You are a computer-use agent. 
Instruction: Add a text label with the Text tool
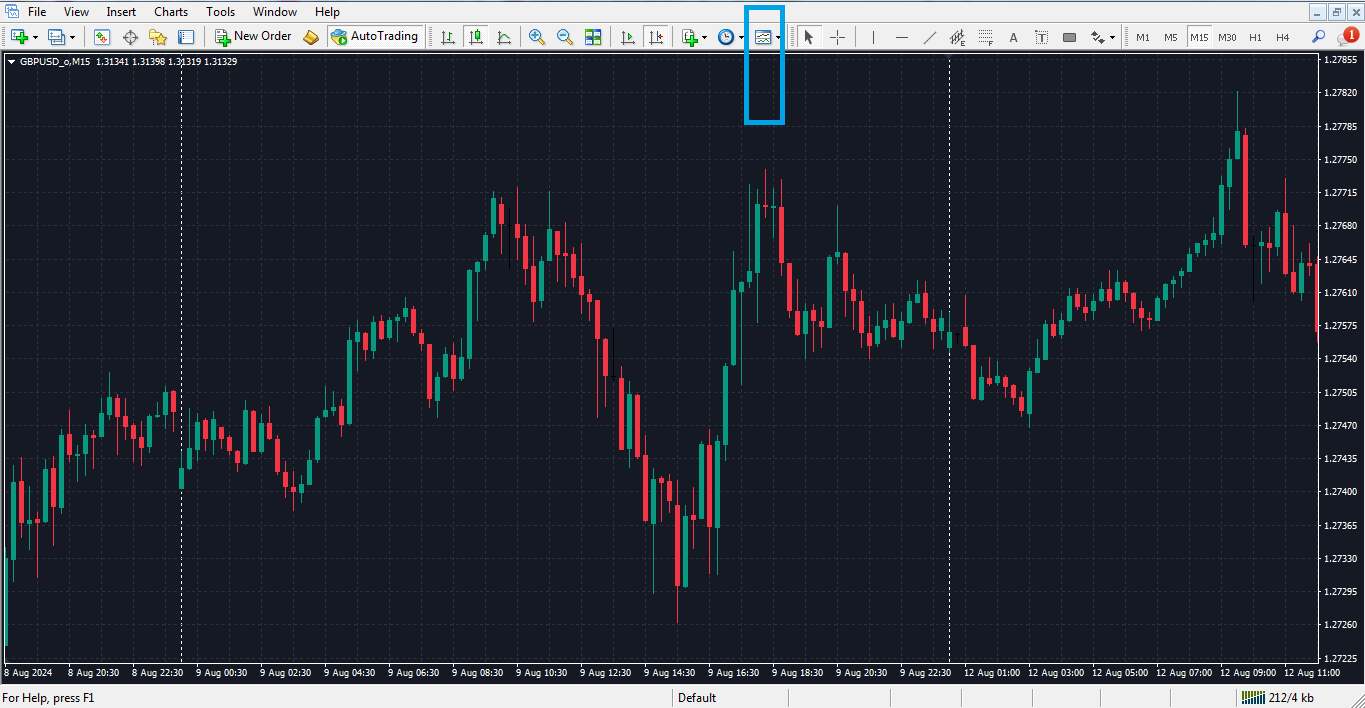pyautogui.click(x=1013, y=37)
